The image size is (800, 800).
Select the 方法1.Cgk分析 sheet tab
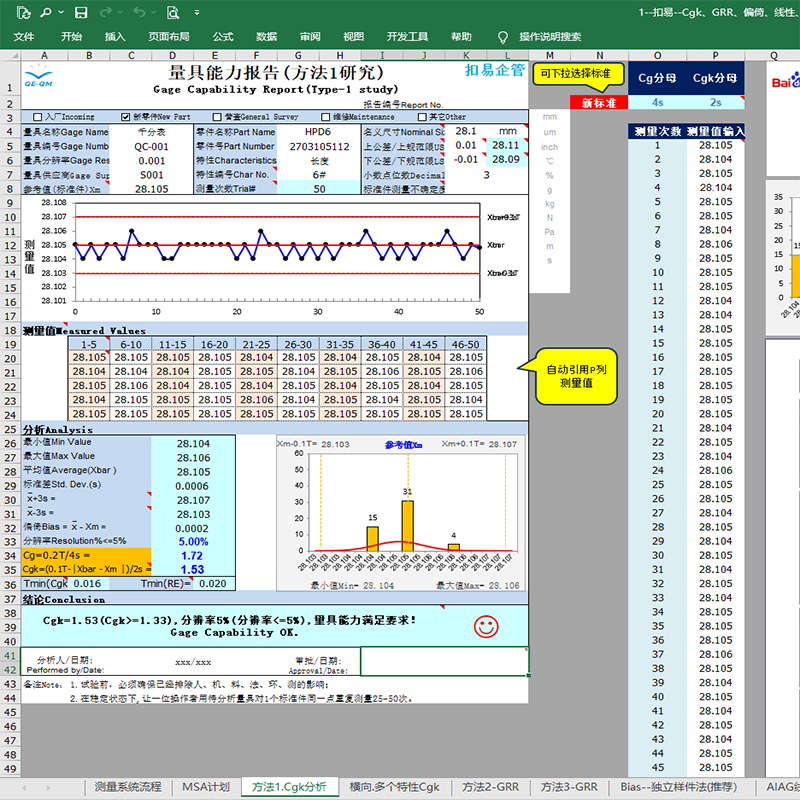pos(289,787)
